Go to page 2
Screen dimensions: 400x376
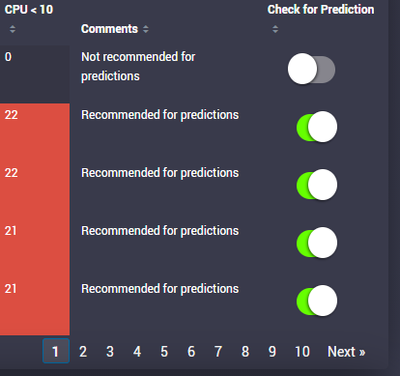coord(83,352)
